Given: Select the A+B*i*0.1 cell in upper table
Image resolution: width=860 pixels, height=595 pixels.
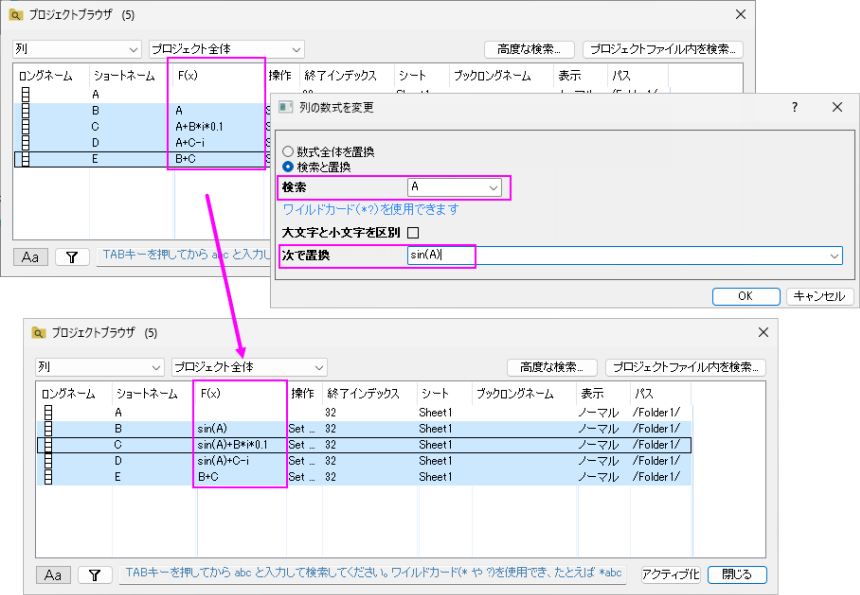Looking at the screenshot, I should 219,127.
